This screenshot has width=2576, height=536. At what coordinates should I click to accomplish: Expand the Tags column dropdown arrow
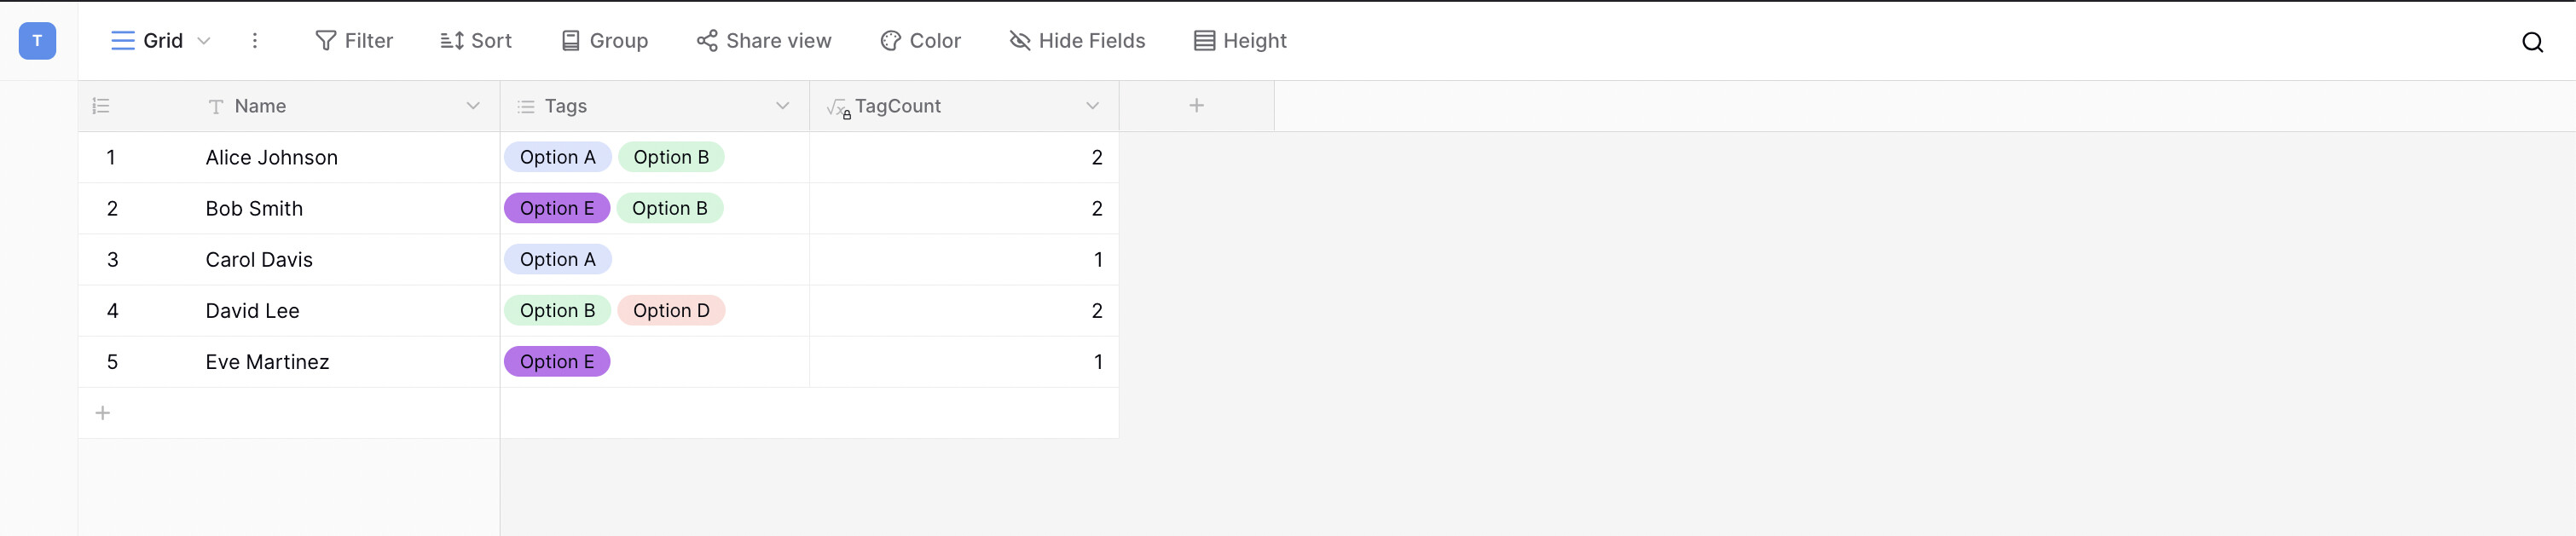pyautogui.click(x=783, y=106)
